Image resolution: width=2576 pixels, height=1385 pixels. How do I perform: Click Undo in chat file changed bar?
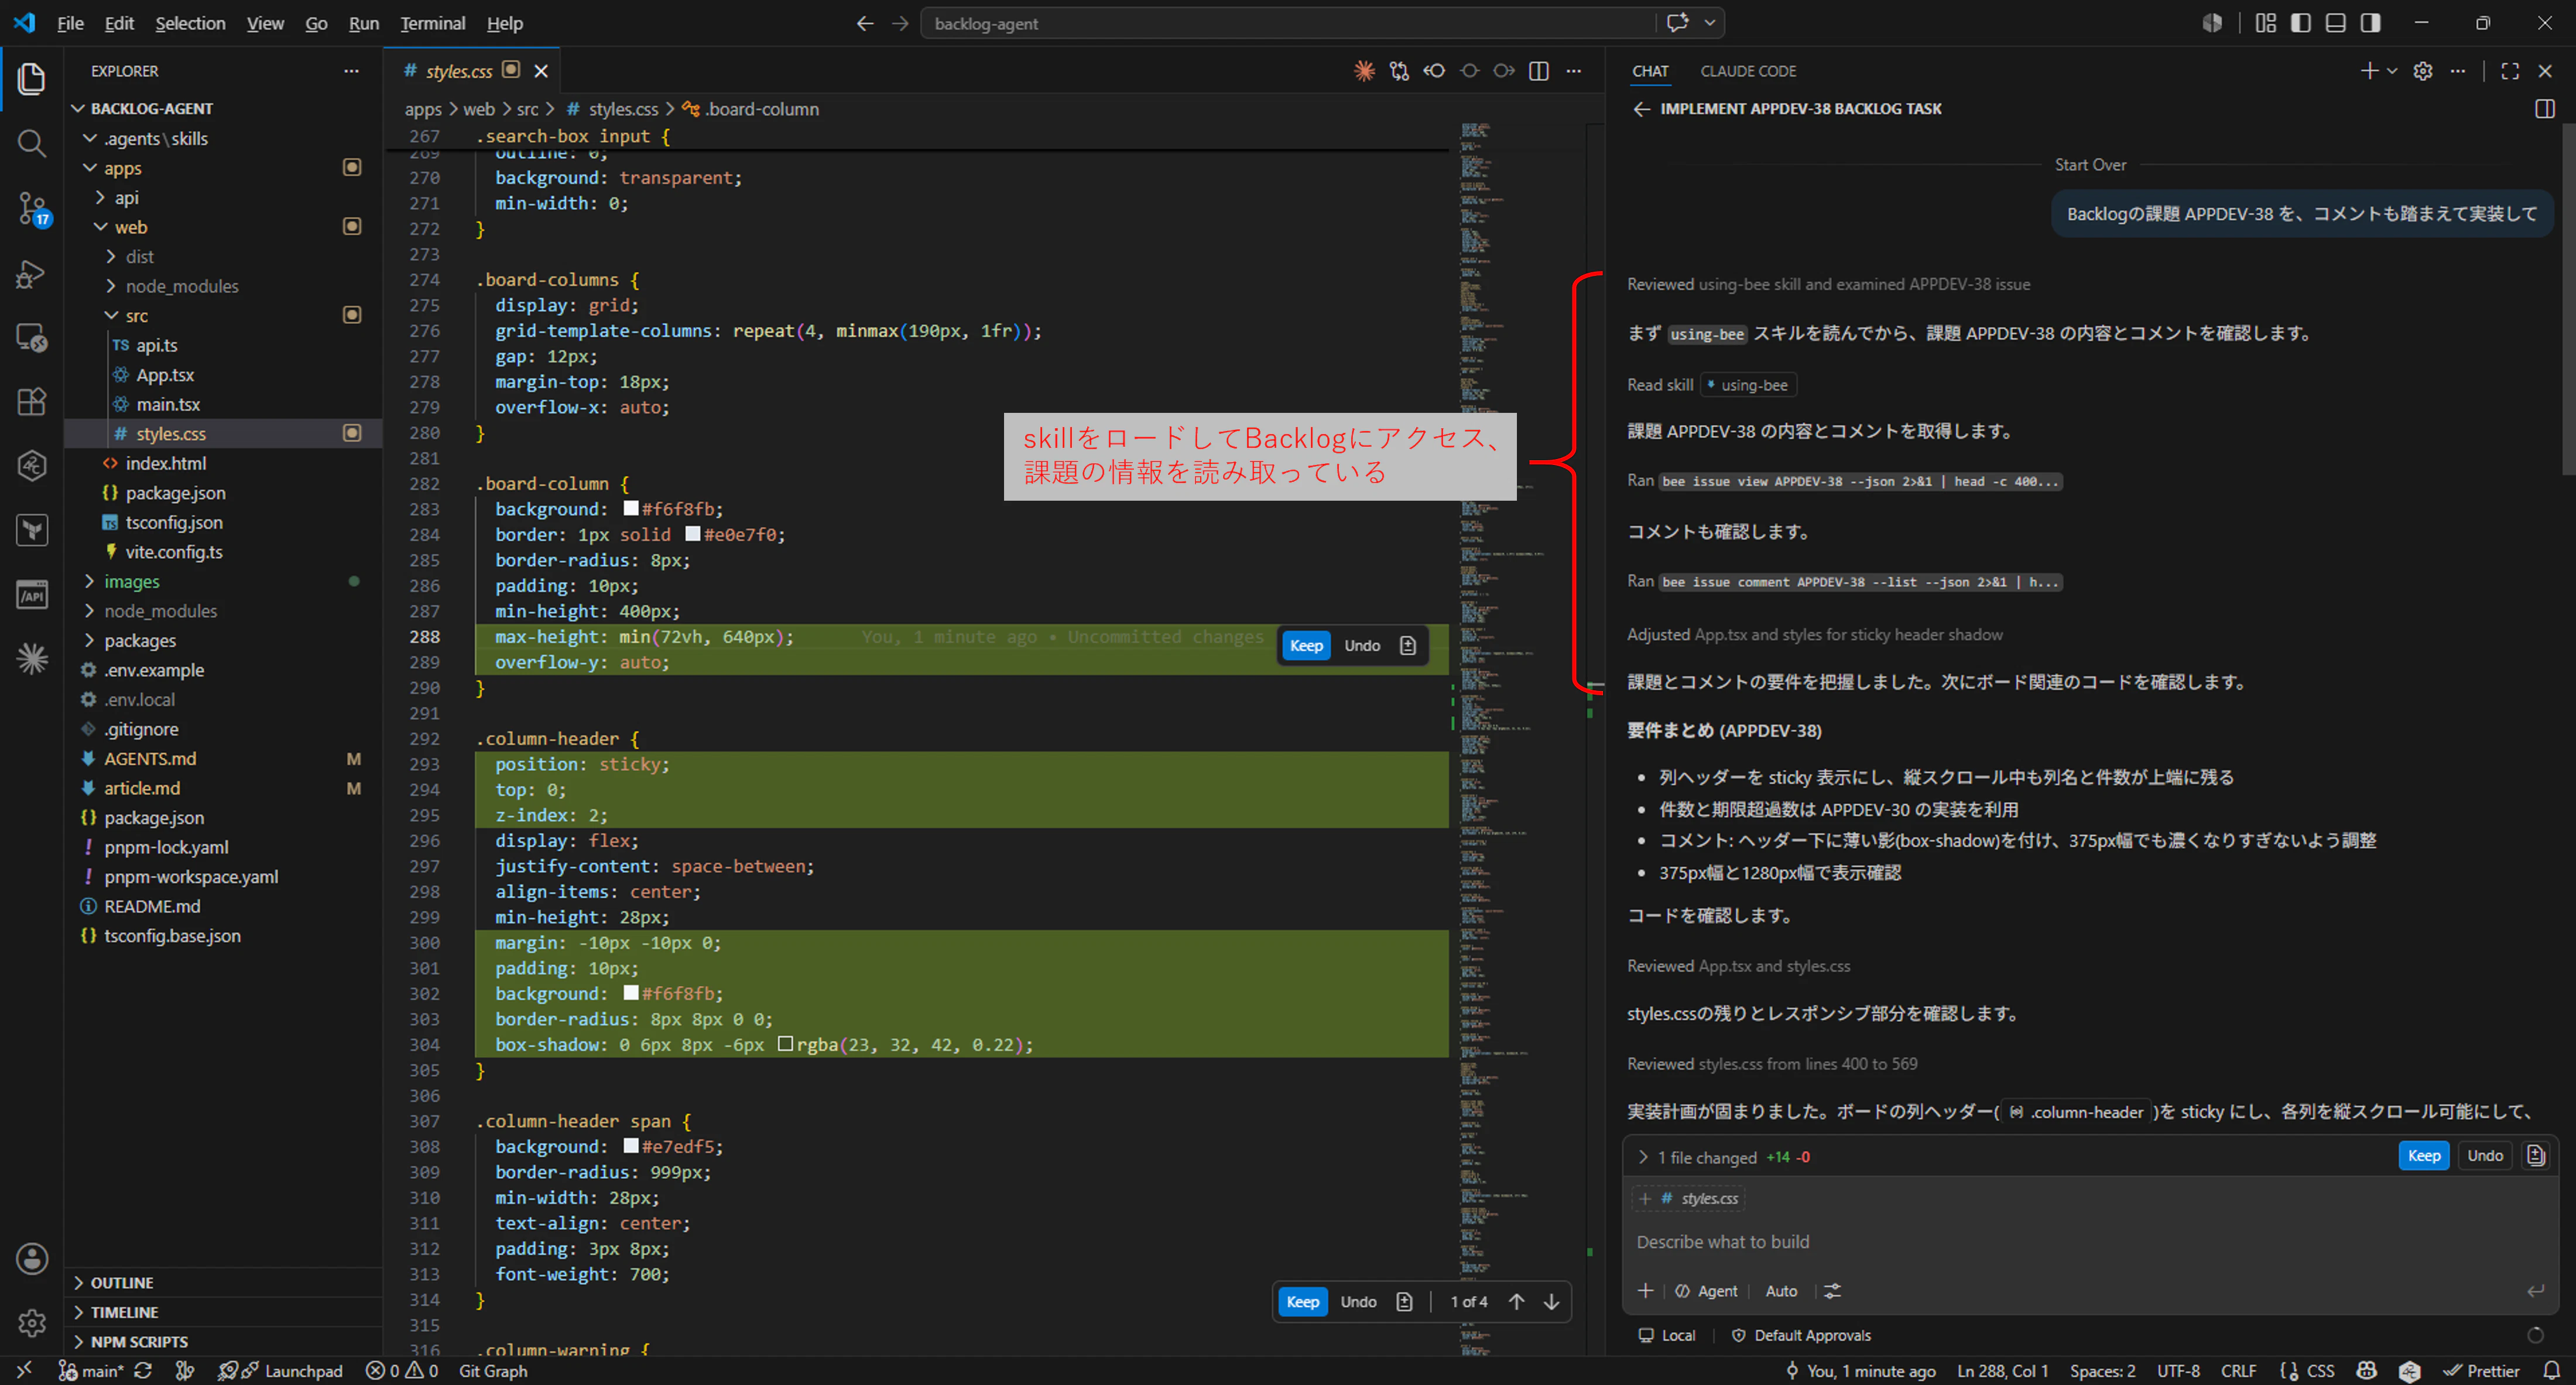[2484, 1156]
